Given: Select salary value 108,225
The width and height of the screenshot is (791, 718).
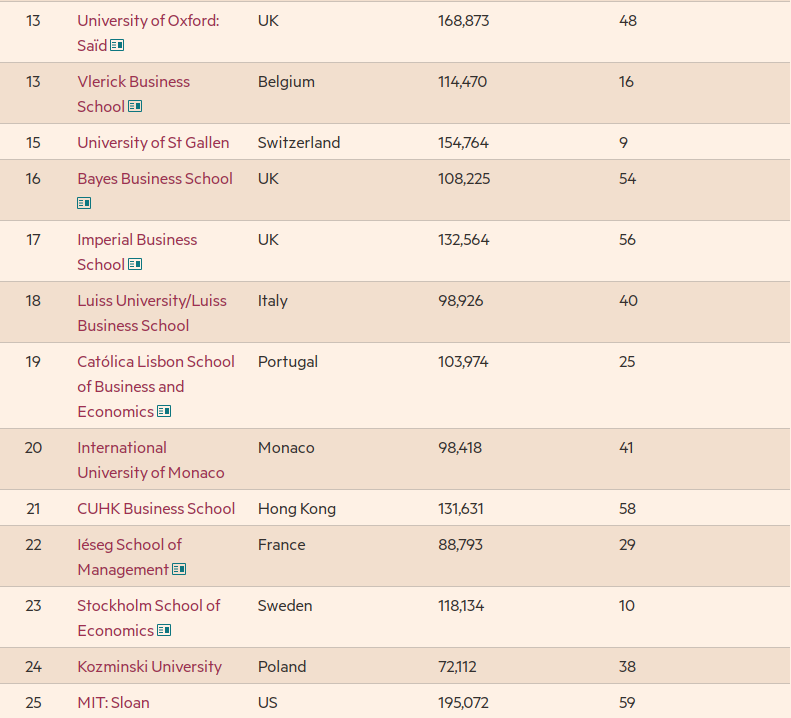Looking at the screenshot, I should pos(464,179).
